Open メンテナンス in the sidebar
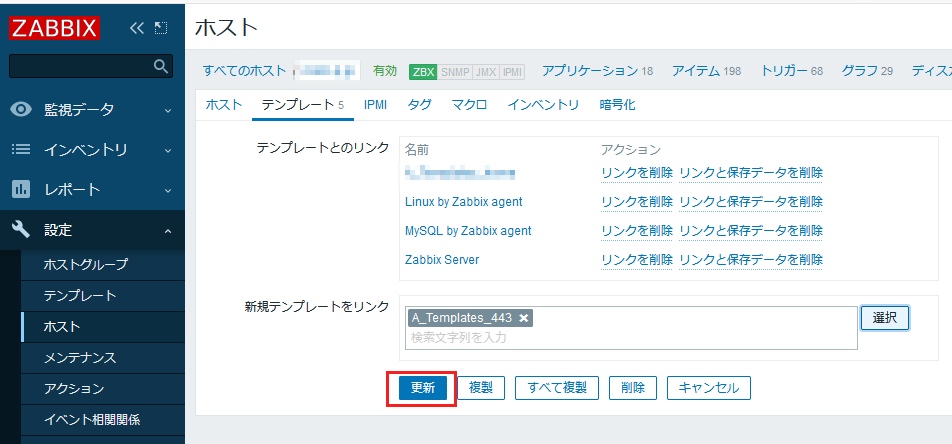 pos(80,357)
